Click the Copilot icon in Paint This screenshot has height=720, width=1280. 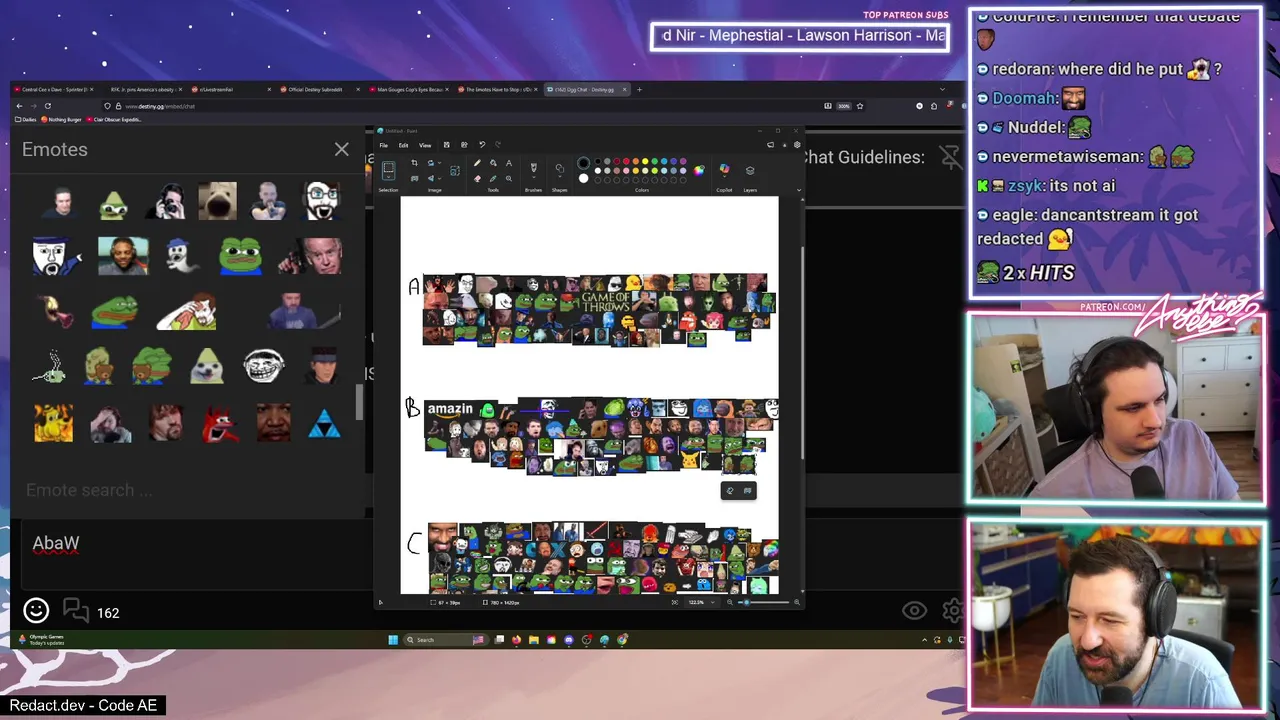[724, 168]
